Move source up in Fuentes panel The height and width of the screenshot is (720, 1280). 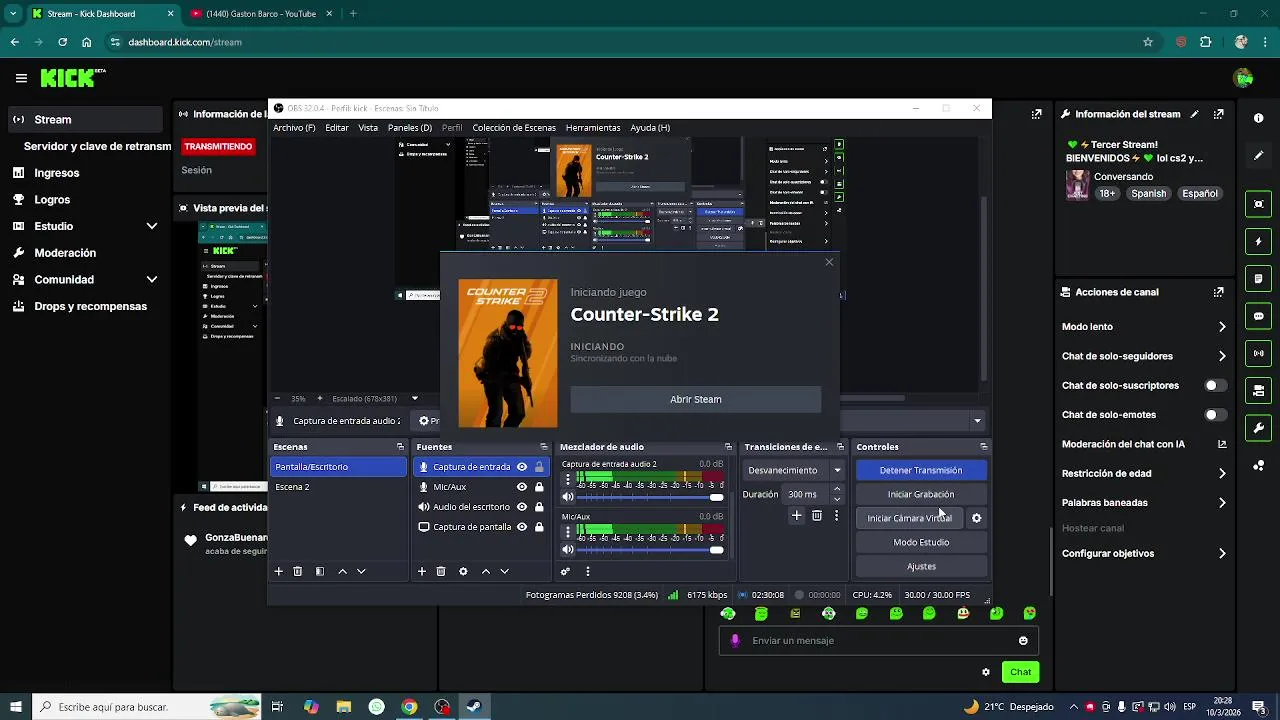coord(486,571)
